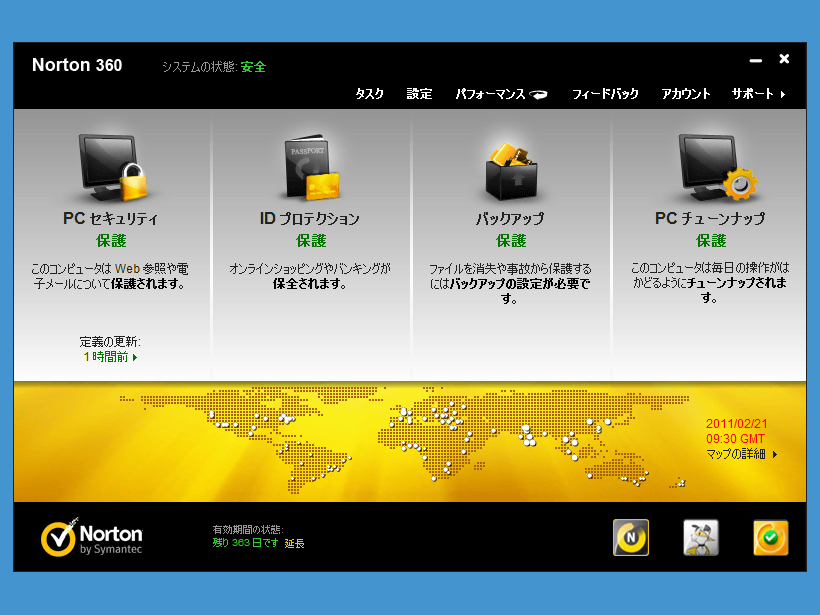
Task: Click the マップの詳細 link
Action: pyautogui.click(x=736, y=454)
